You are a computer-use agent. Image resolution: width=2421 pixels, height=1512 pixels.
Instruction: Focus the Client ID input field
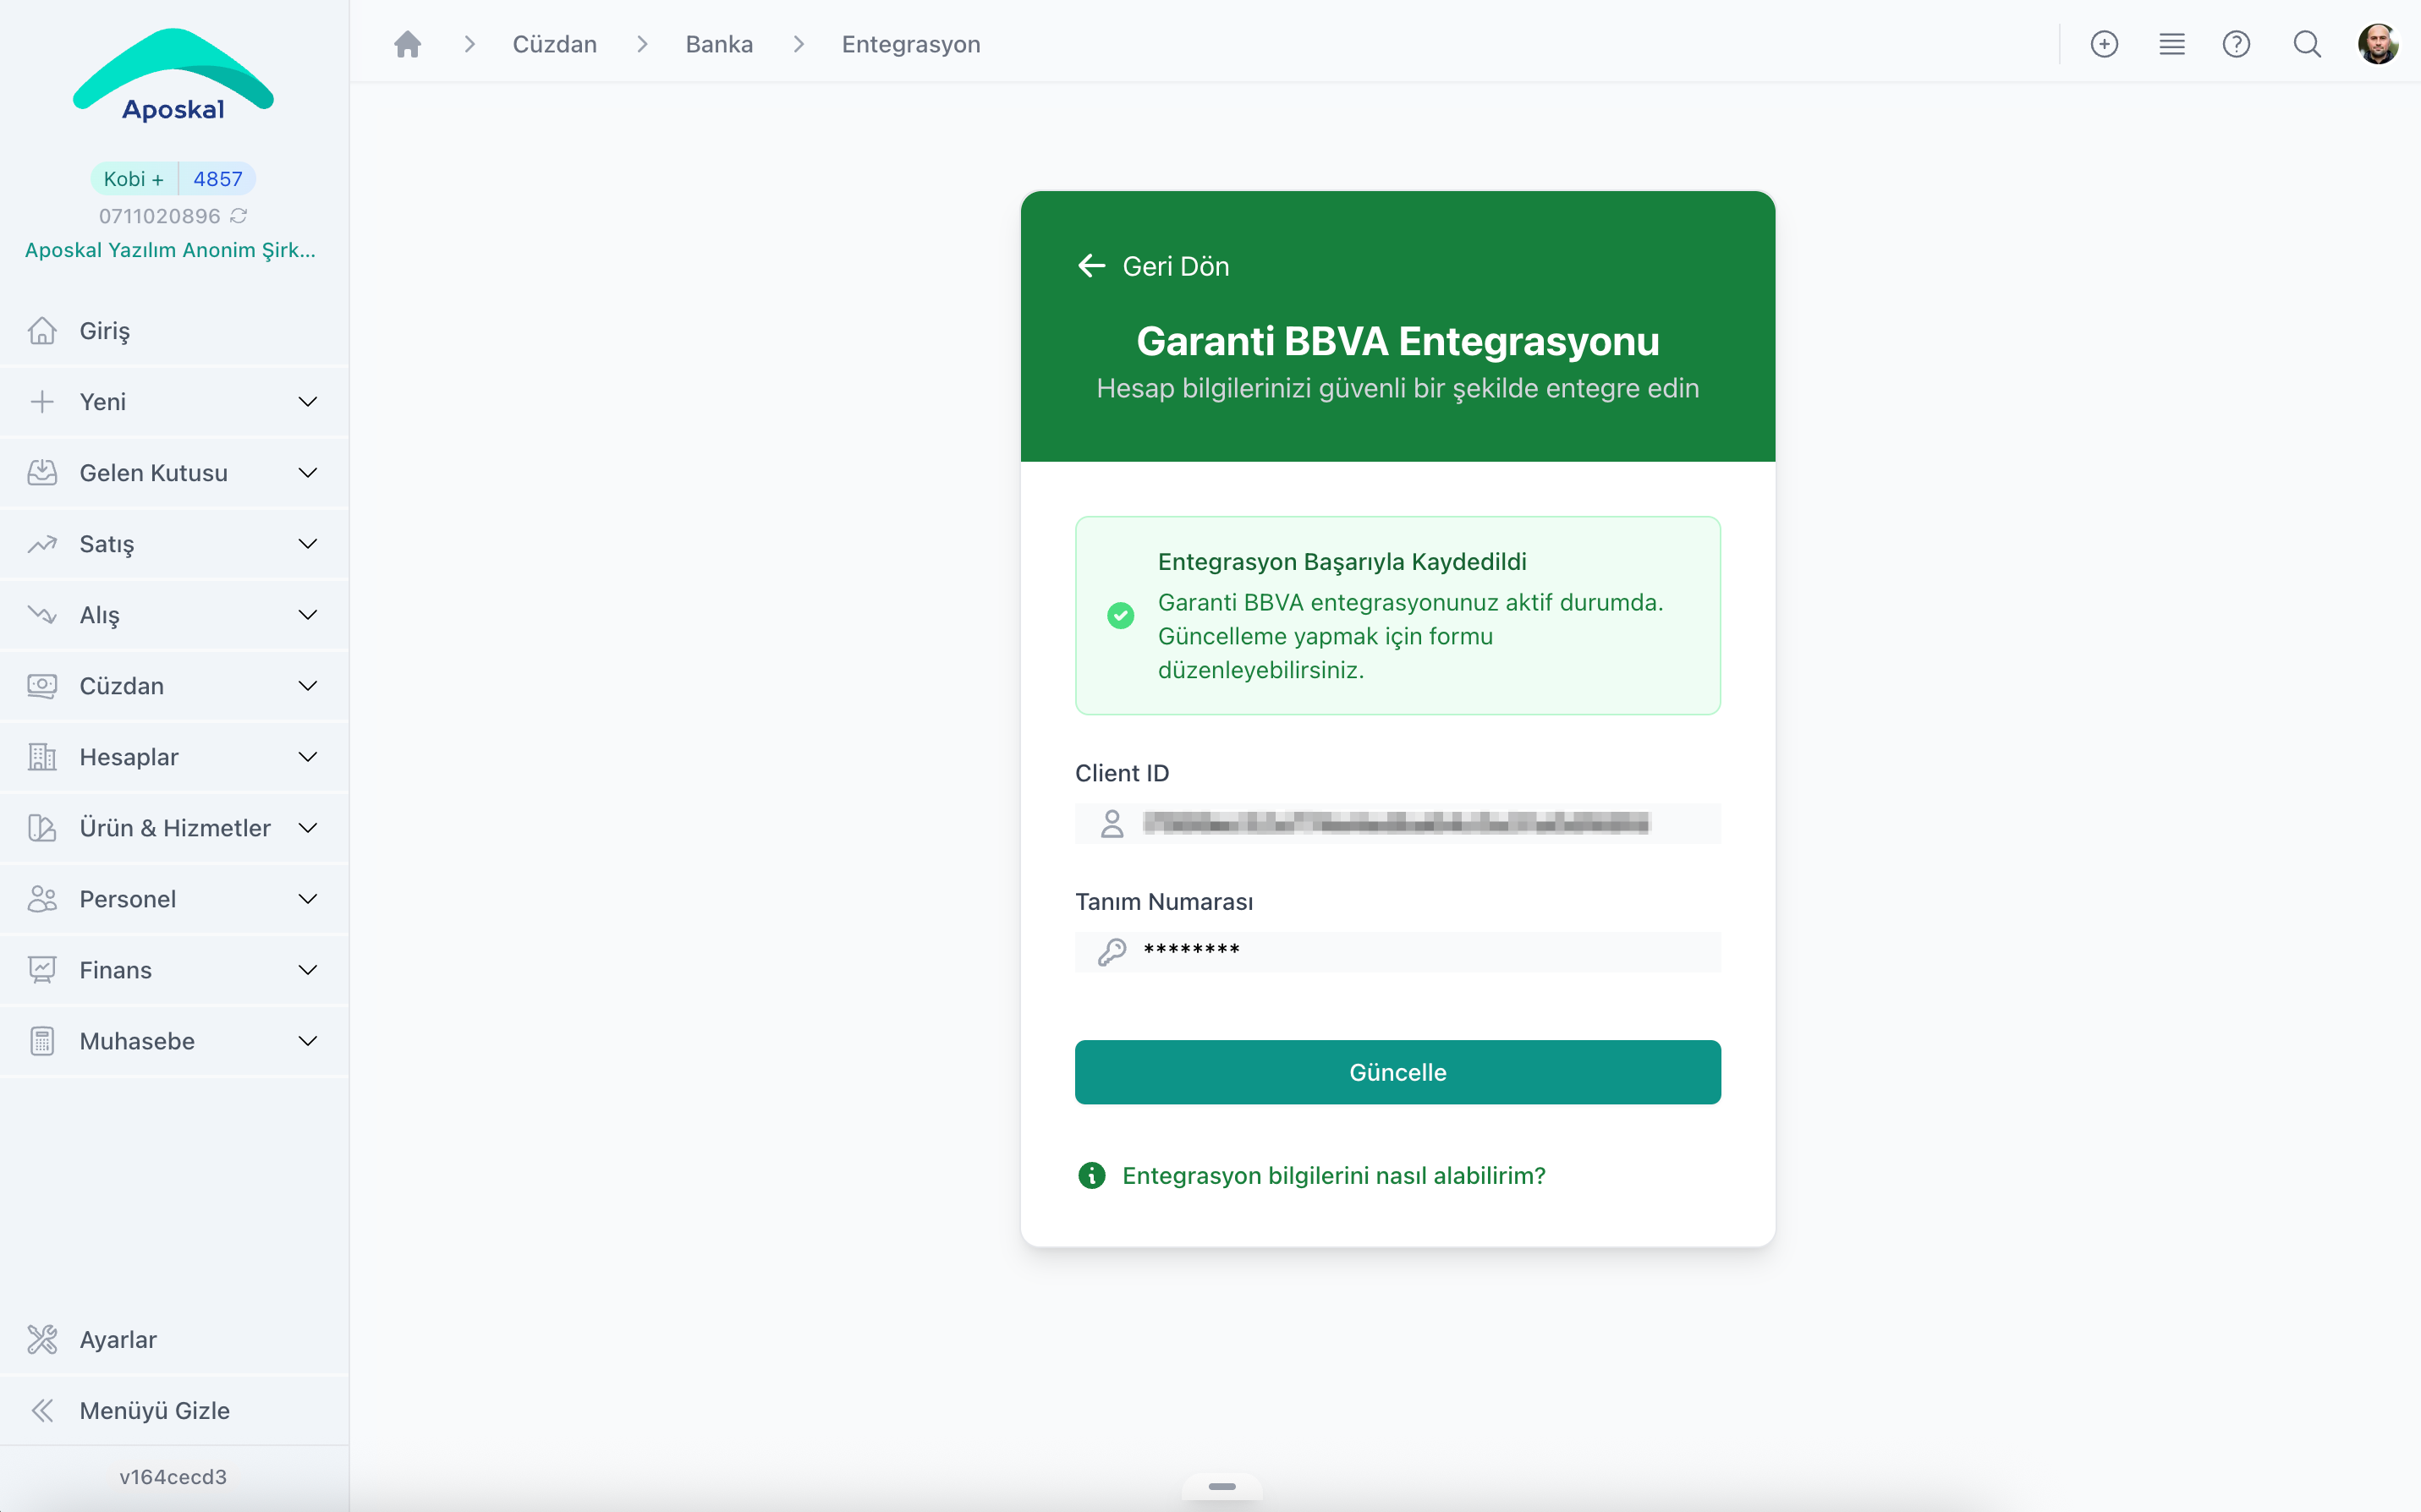click(x=1397, y=823)
